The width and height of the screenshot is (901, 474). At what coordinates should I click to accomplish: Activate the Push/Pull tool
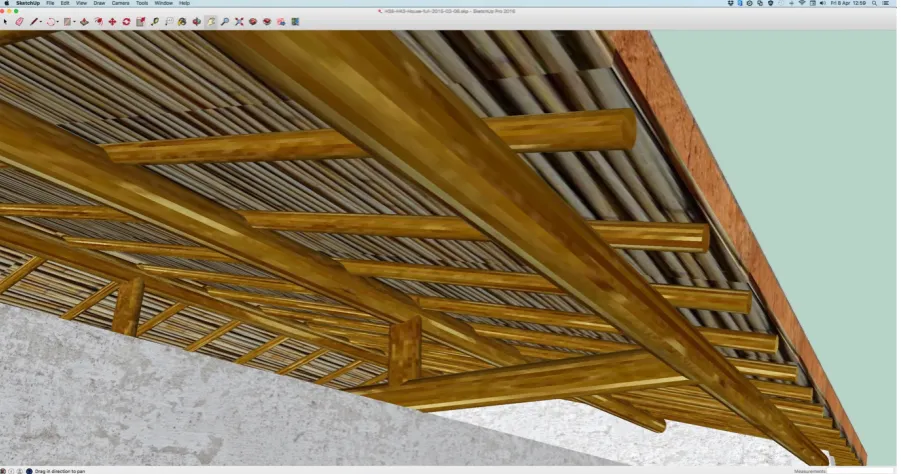click(x=84, y=22)
